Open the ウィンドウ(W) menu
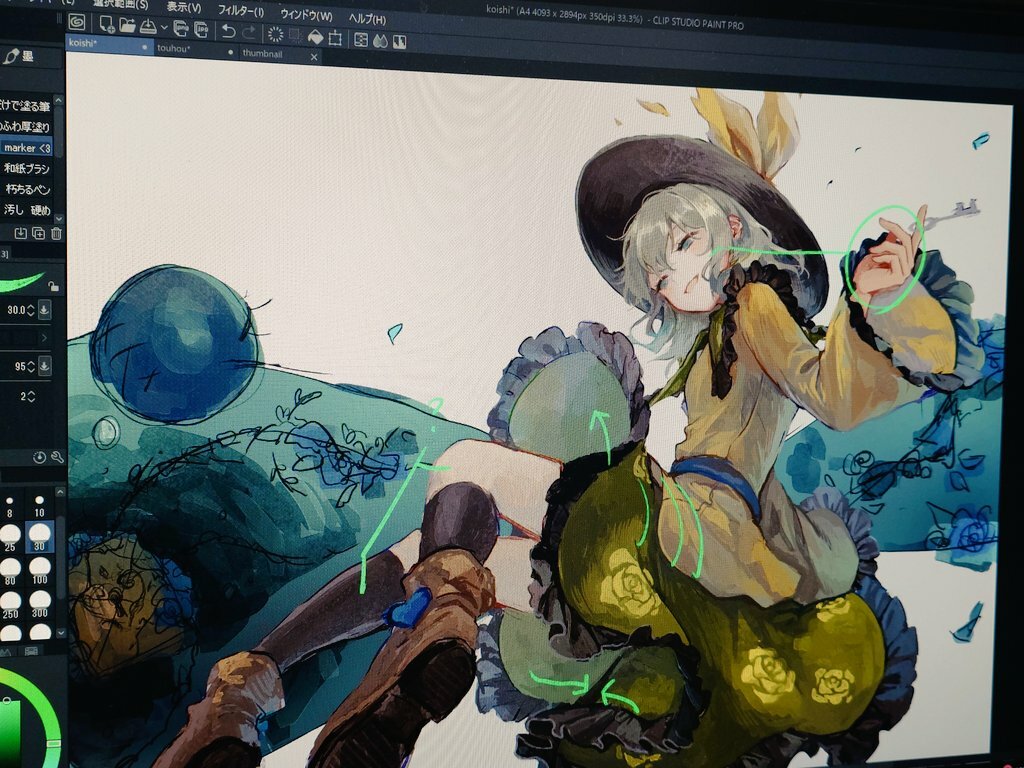 point(306,14)
